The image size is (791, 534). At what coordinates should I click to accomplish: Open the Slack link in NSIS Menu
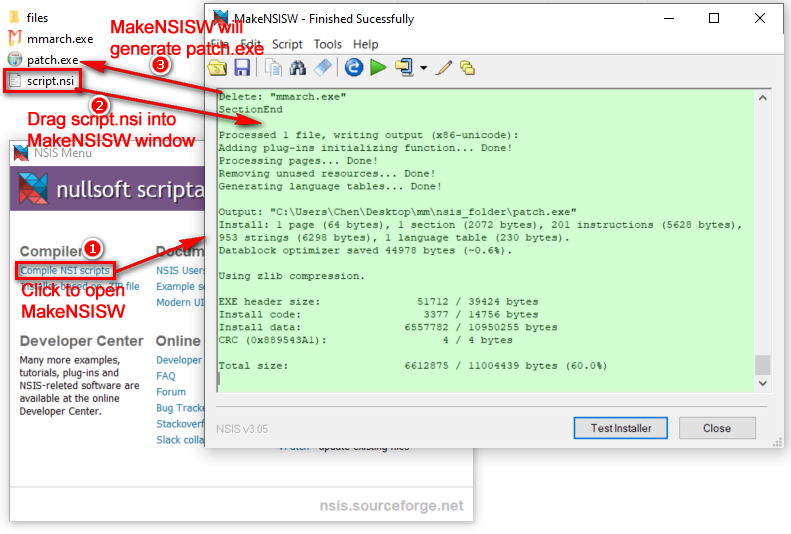[180, 440]
